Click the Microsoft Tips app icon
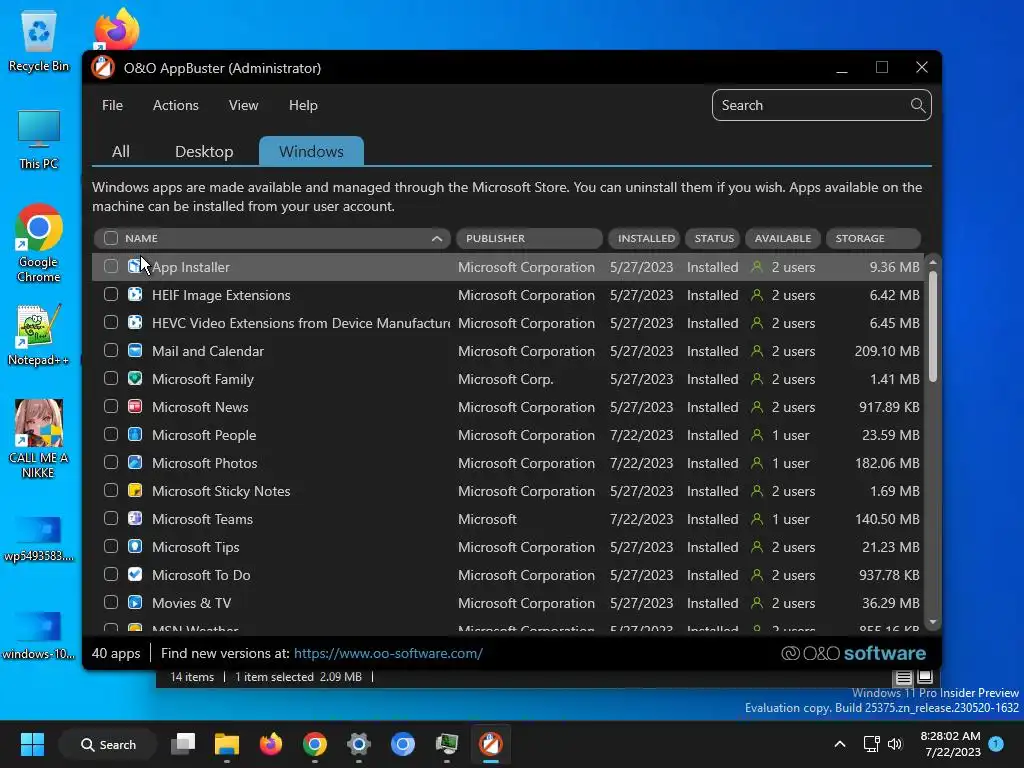 (x=135, y=547)
